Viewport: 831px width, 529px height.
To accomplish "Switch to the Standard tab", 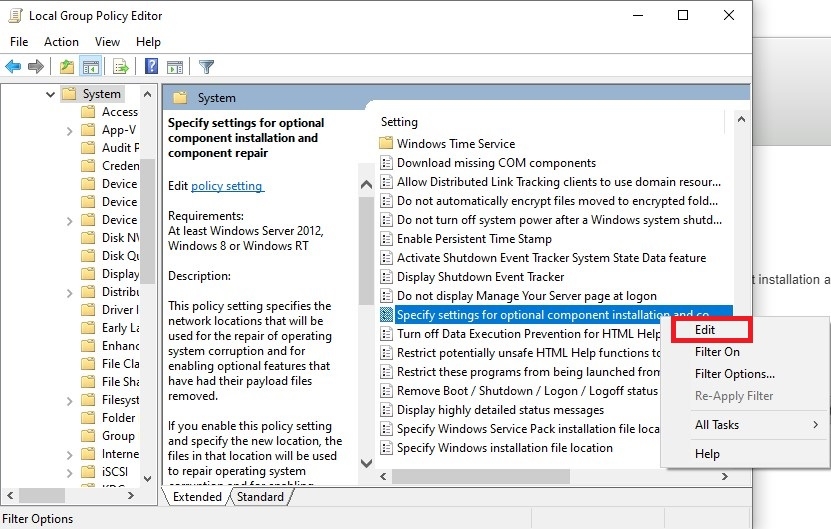I will [x=260, y=497].
